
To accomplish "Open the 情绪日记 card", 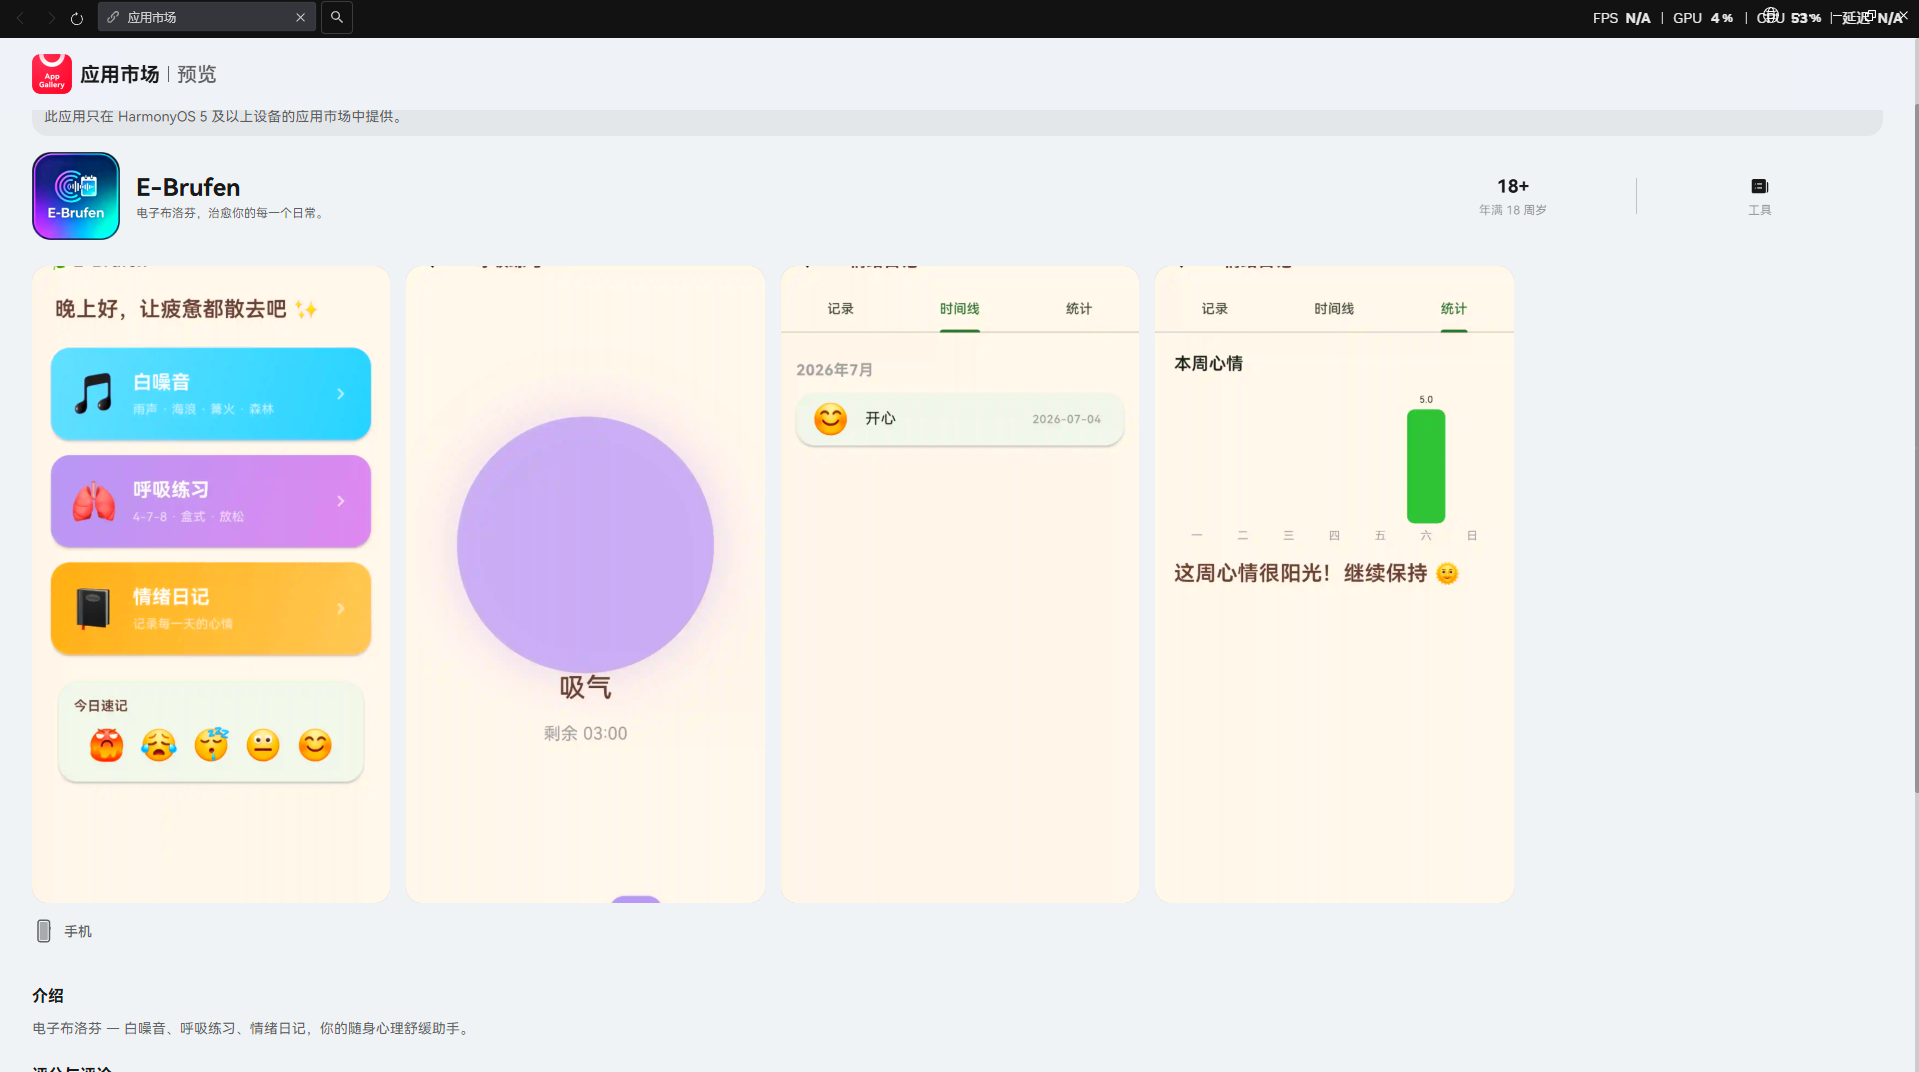I will [211, 608].
